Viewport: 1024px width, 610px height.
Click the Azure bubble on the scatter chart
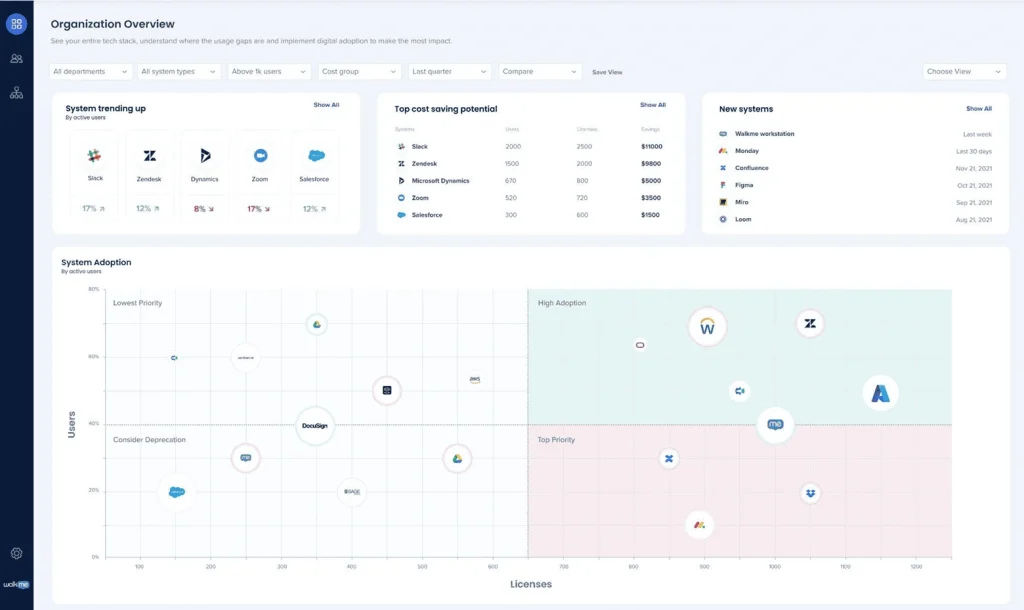(x=880, y=393)
